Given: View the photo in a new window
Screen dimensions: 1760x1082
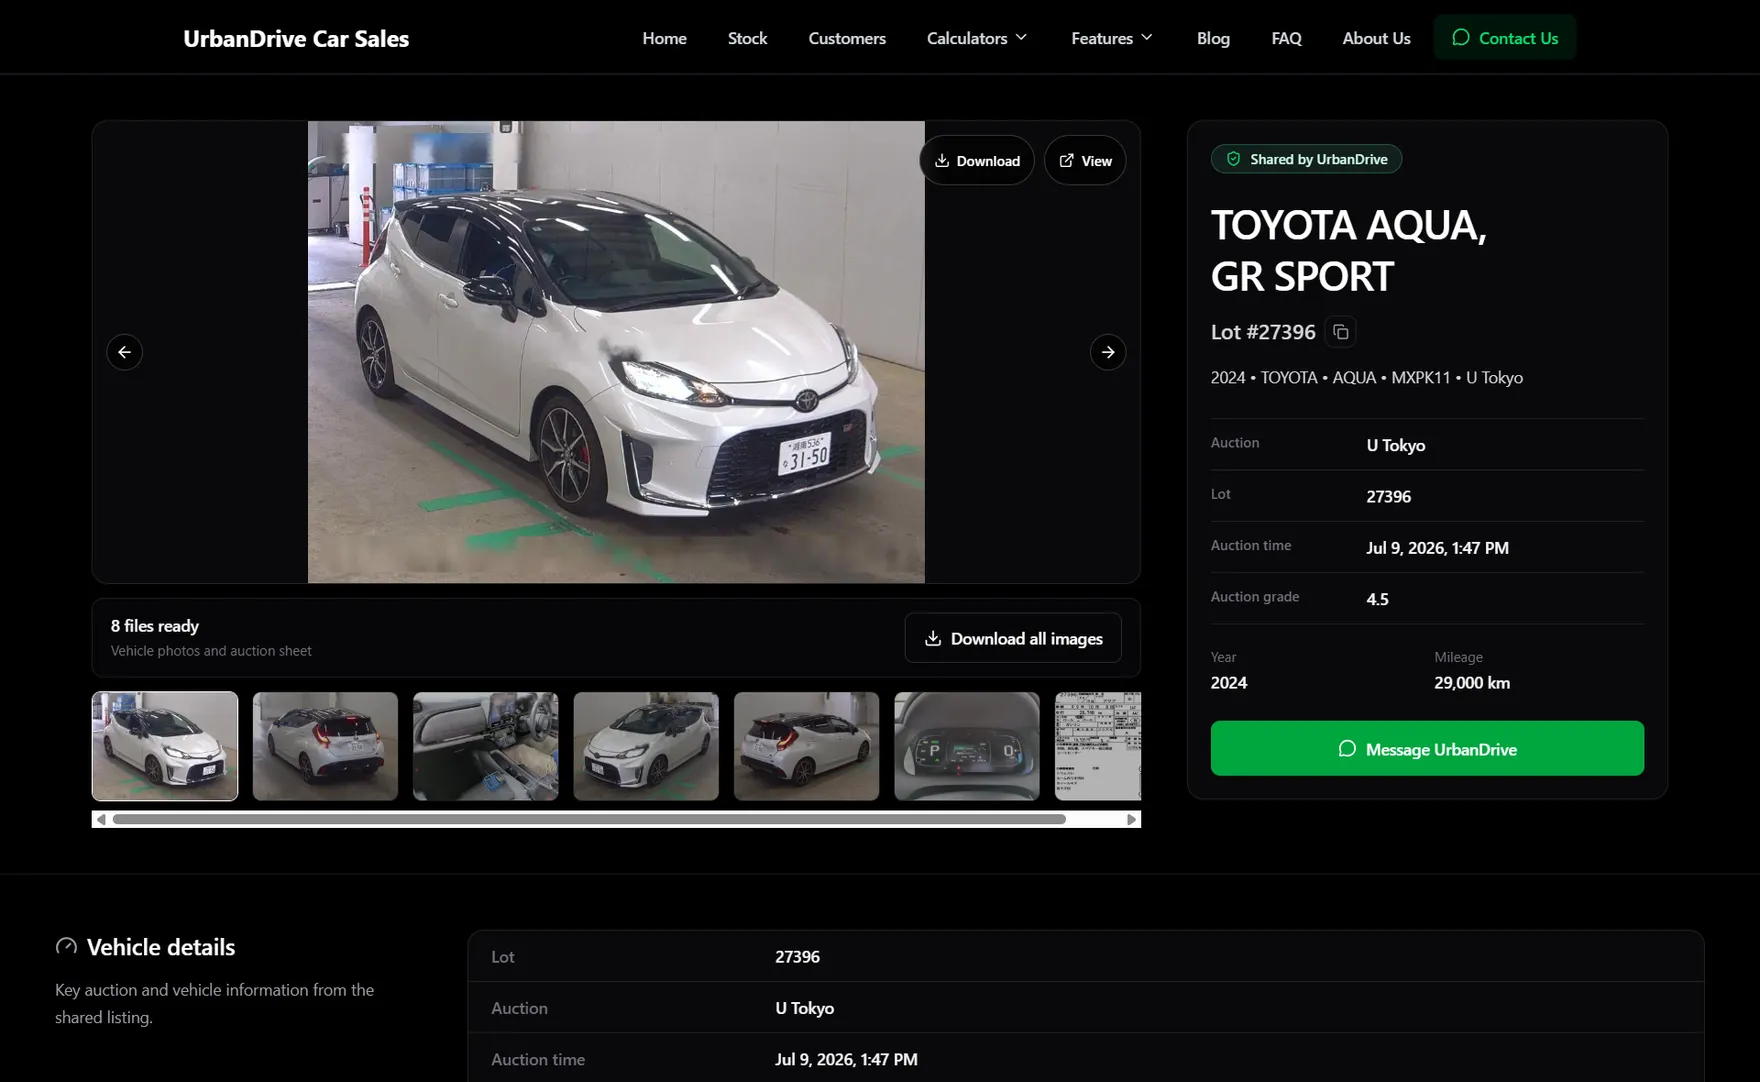Looking at the screenshot, I should (1085, 160).
